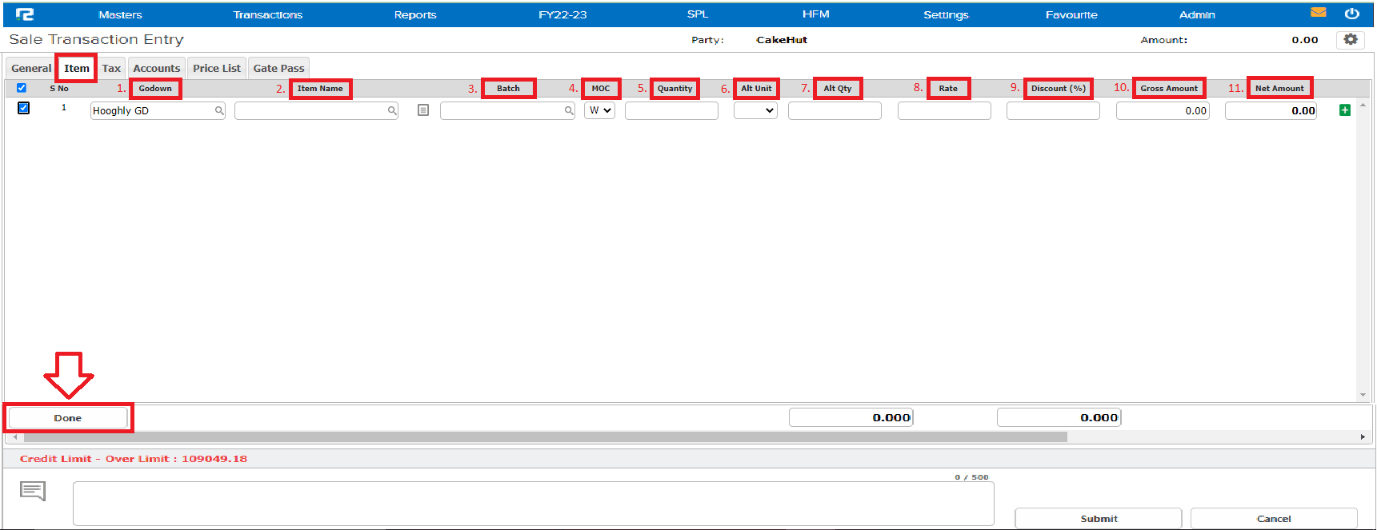Click the Quantity column header

(x=675, y=88)
